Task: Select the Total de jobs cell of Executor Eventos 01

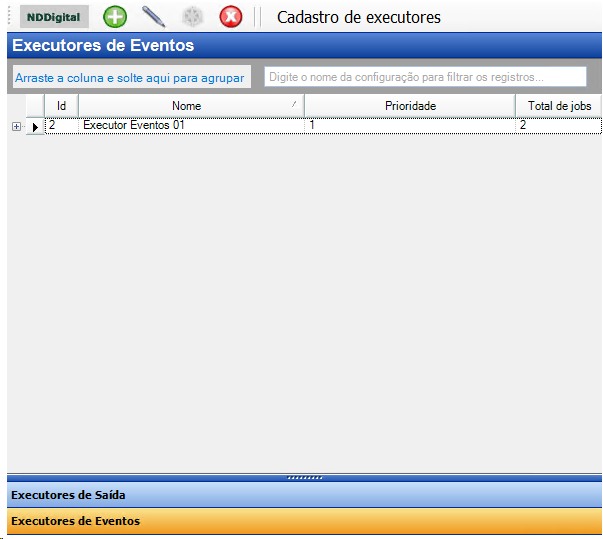Action: (558, 125)
